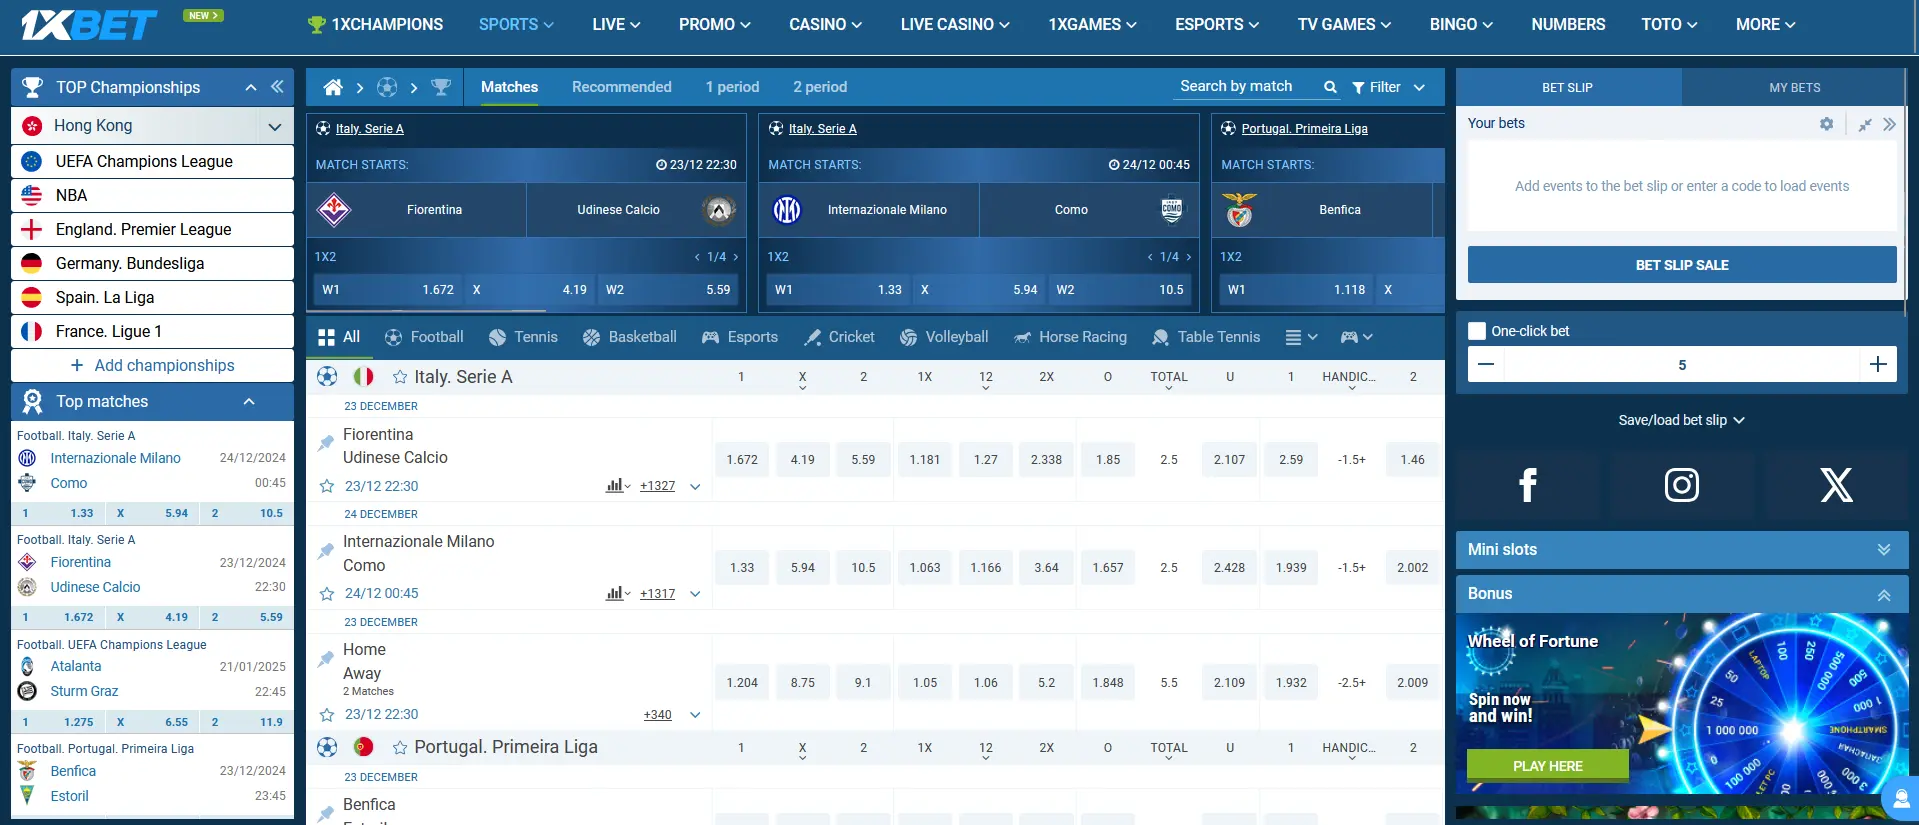Open 1XCHAMPIONS link
This screenshot has height=825, width=1919.
(375, 24)
